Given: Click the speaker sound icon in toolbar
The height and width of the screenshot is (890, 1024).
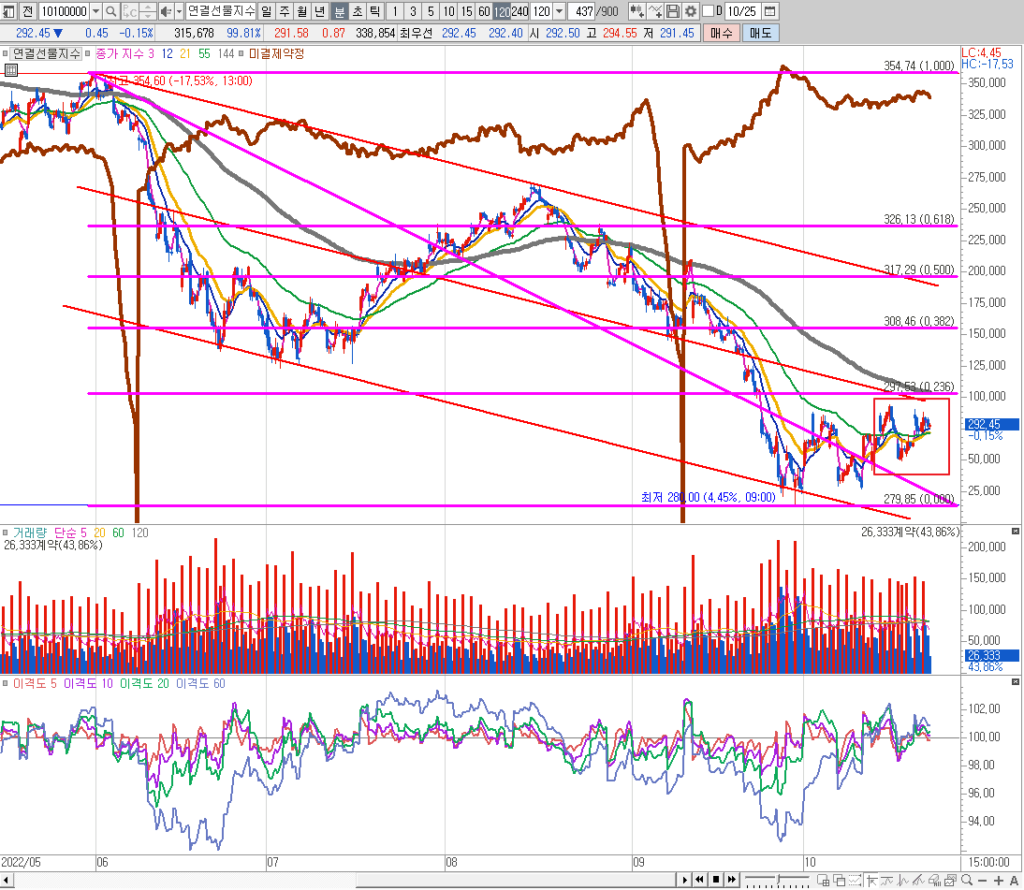Looking at the screenshot, I should point(166,11).
